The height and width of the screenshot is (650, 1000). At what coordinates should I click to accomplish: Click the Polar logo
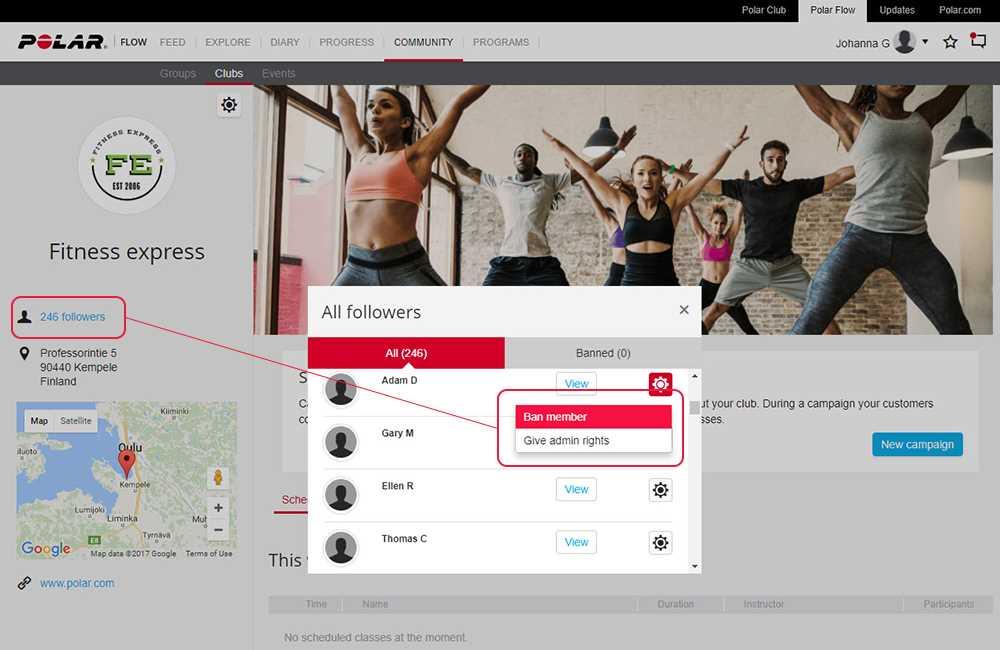point(61,42)
